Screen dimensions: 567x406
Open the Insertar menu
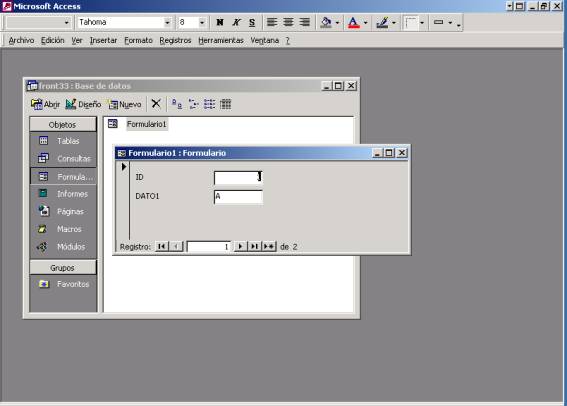pos(103,40)
